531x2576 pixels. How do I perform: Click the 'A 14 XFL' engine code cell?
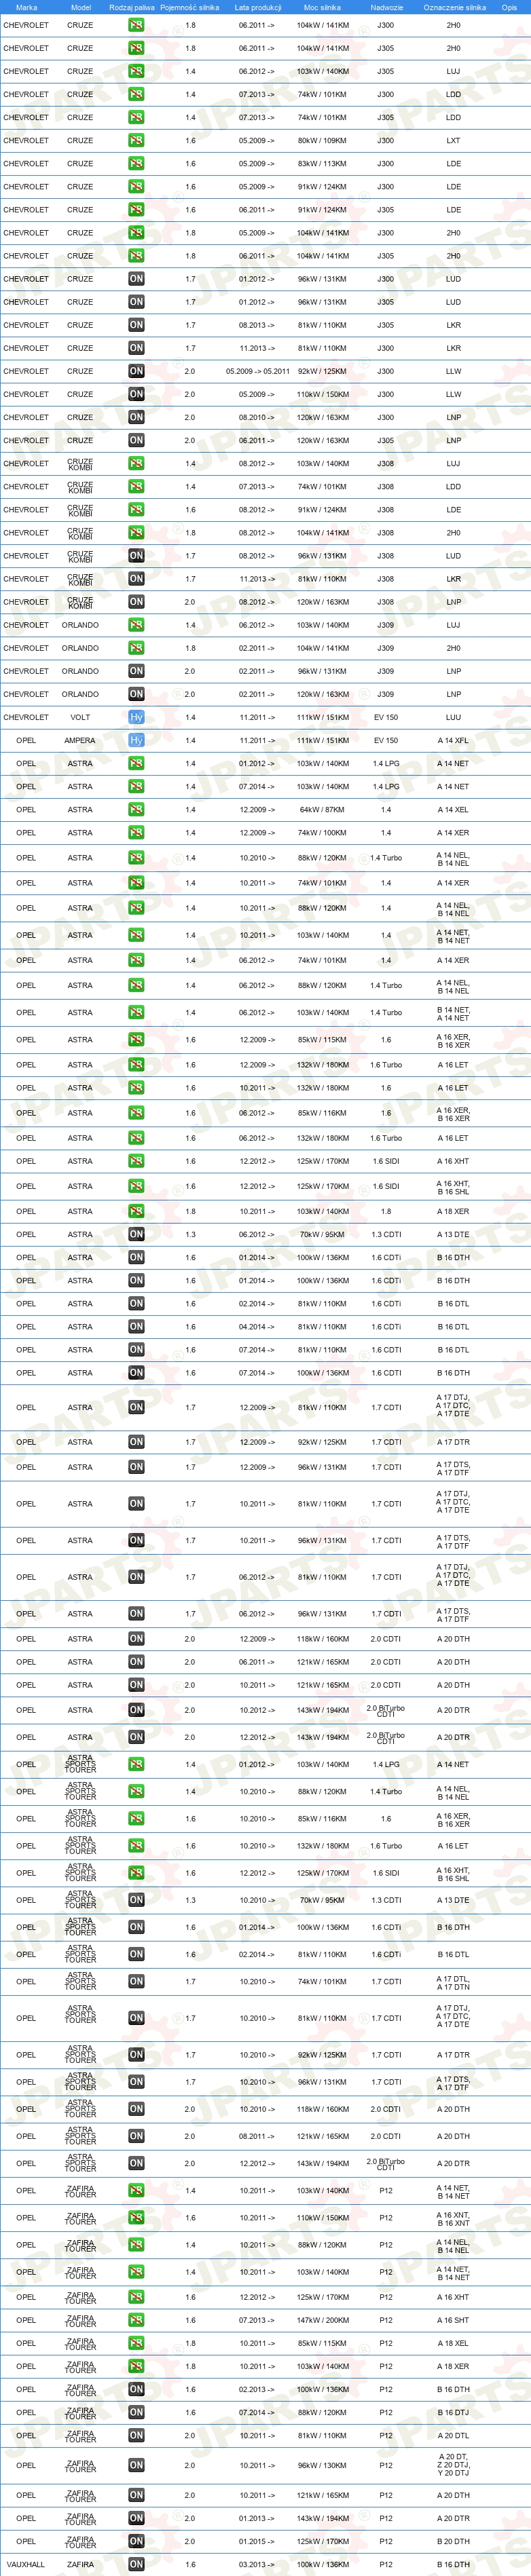tap(453, 741)
